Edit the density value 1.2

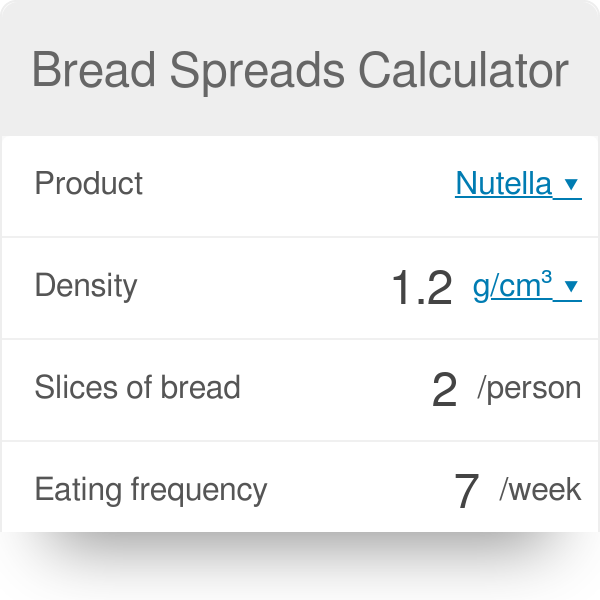coord(421,289)
